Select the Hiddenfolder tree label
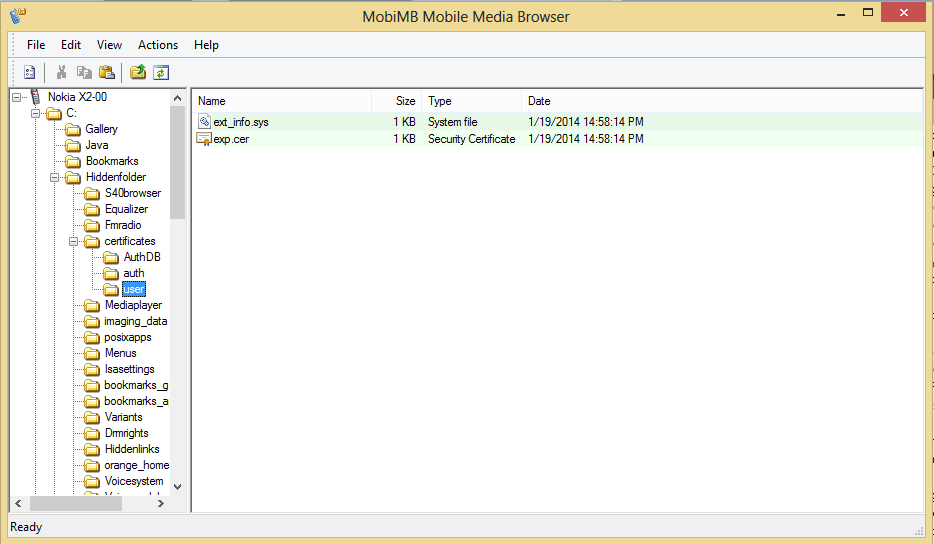The width and height of the screenshot is (934, 544). tap(116, 177)
